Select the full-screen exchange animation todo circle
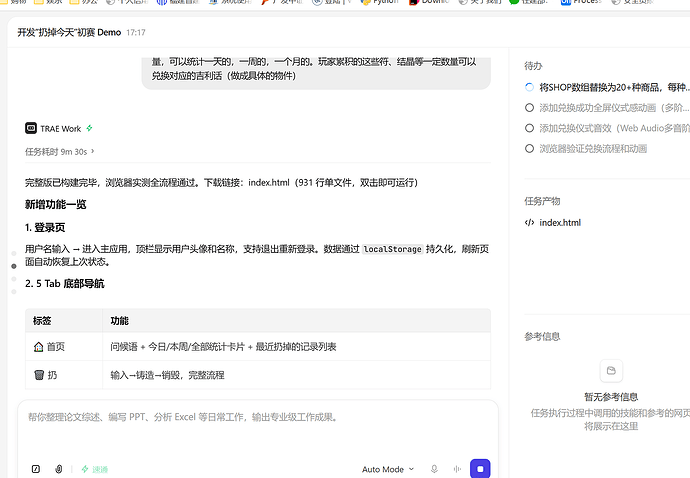This screenshot has width=690, height=478. click(x=529, y=108)
